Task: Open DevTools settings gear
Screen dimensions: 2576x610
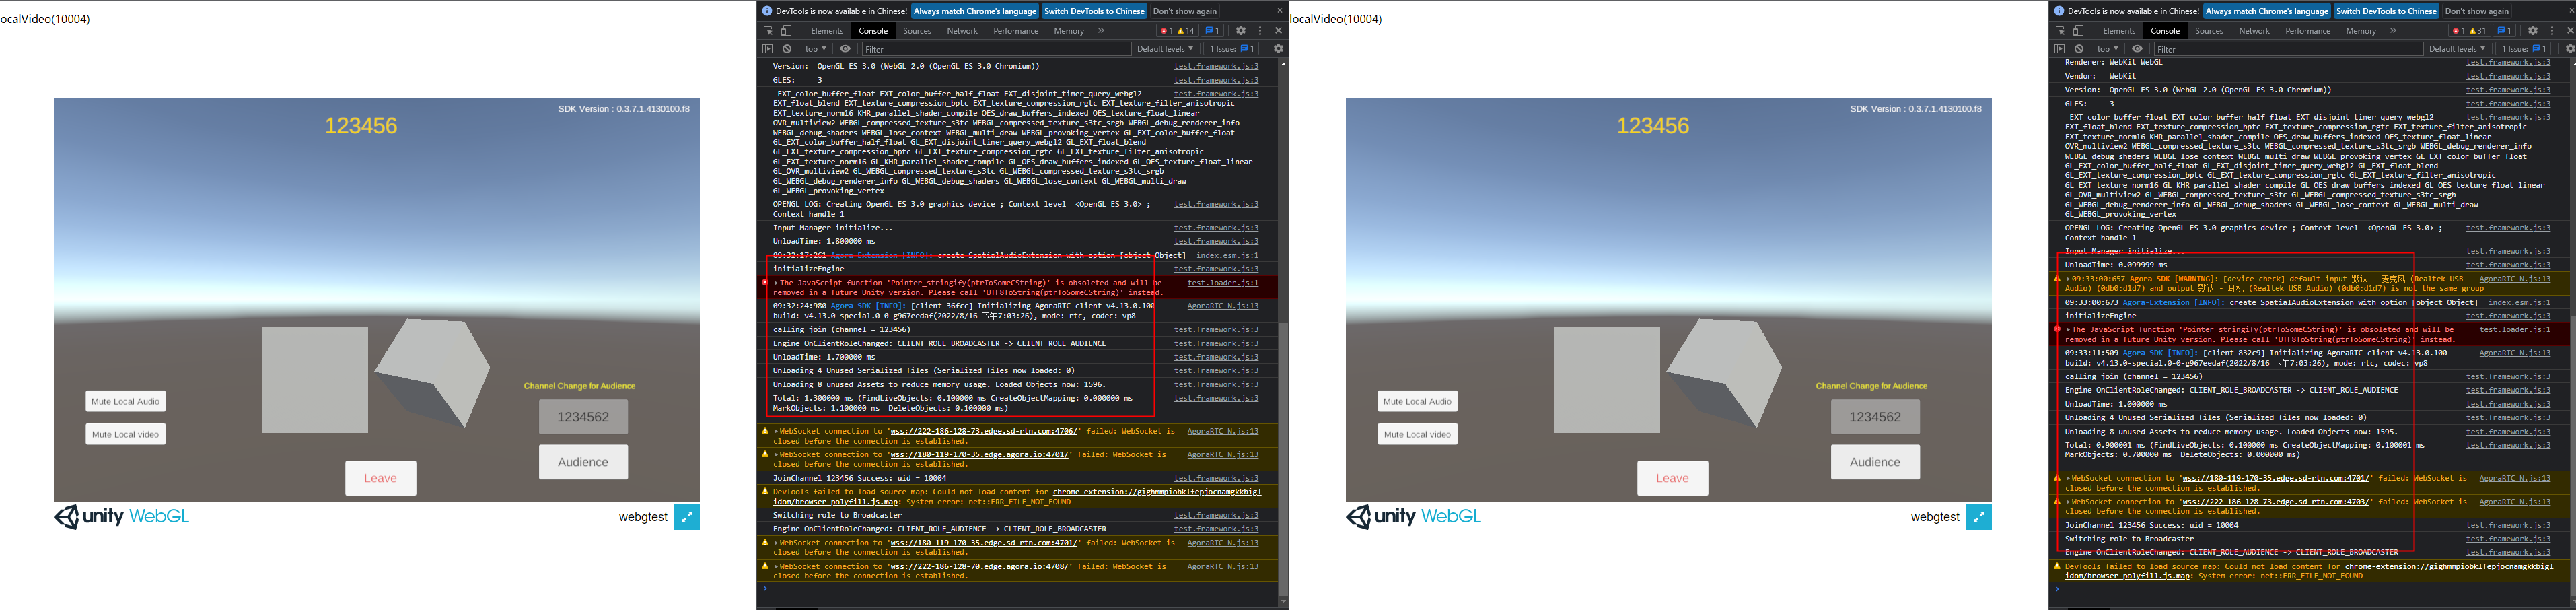Action: click(x=1242, y=31)
